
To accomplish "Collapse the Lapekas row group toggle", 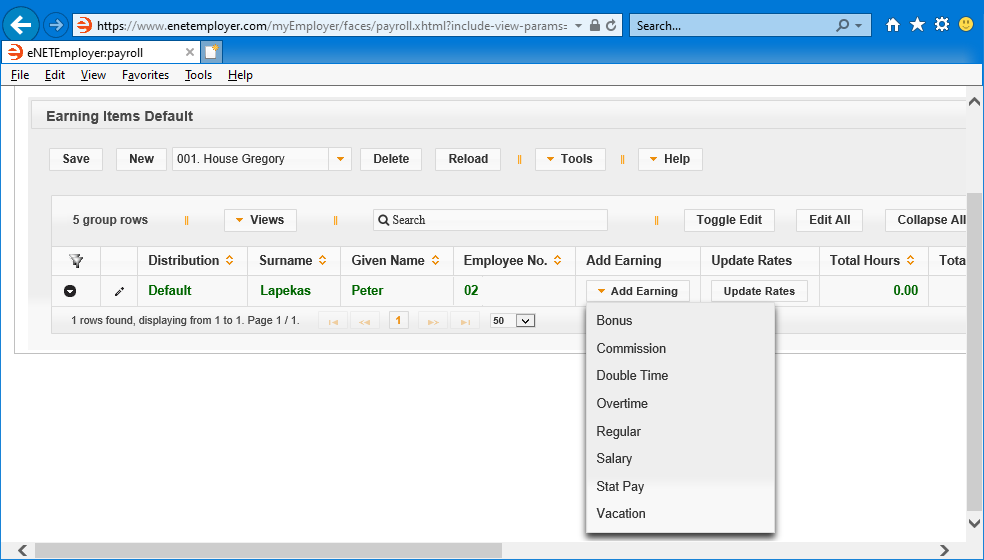I will click(70, 292).
